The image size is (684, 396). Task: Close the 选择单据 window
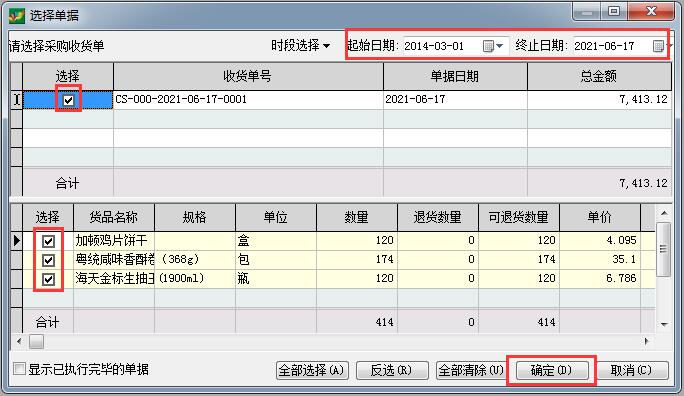[652, 11]
